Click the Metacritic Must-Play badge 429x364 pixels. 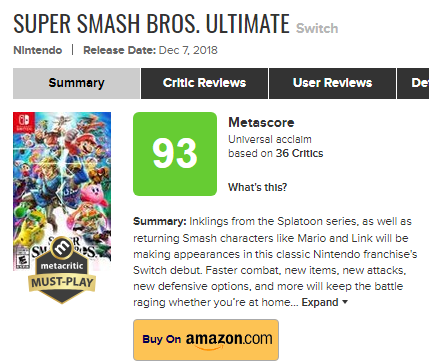[62, 270]
